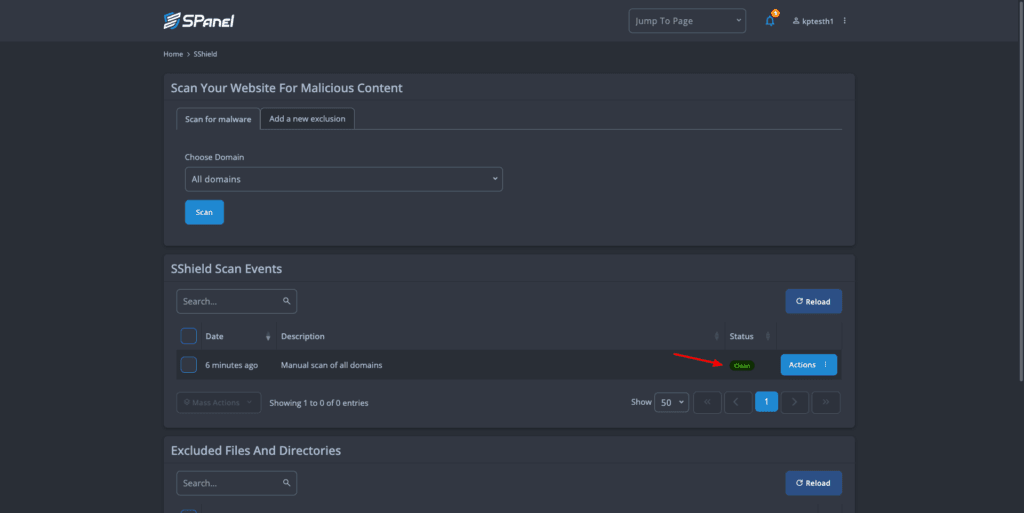This screenshot has width=1024, height=513.
Task: Click the search magnifier in Excluded Files
Action: click(286, 482)
